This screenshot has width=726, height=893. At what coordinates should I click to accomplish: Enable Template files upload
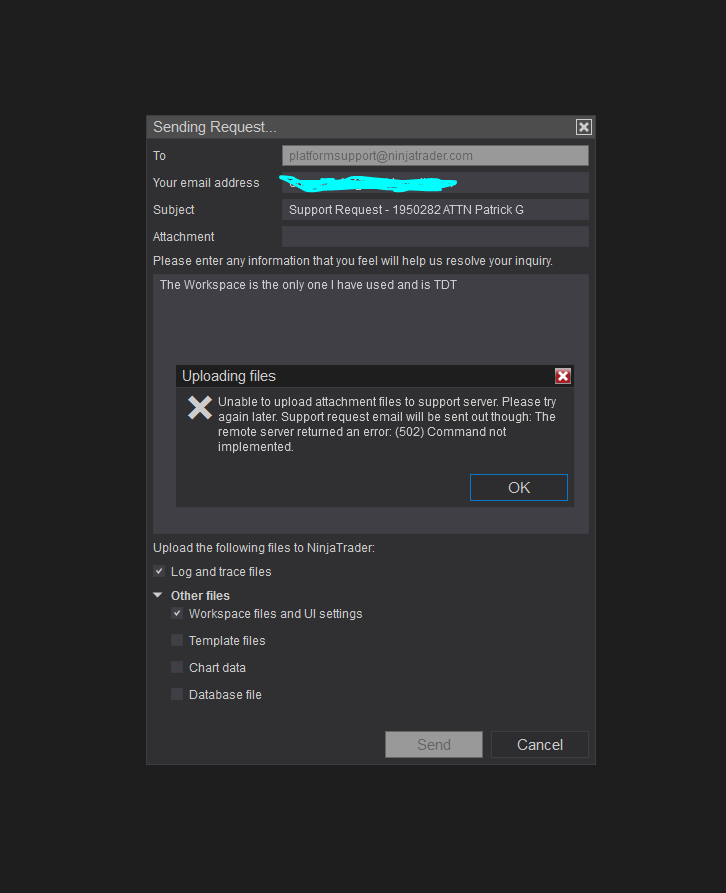coord(177,640)
